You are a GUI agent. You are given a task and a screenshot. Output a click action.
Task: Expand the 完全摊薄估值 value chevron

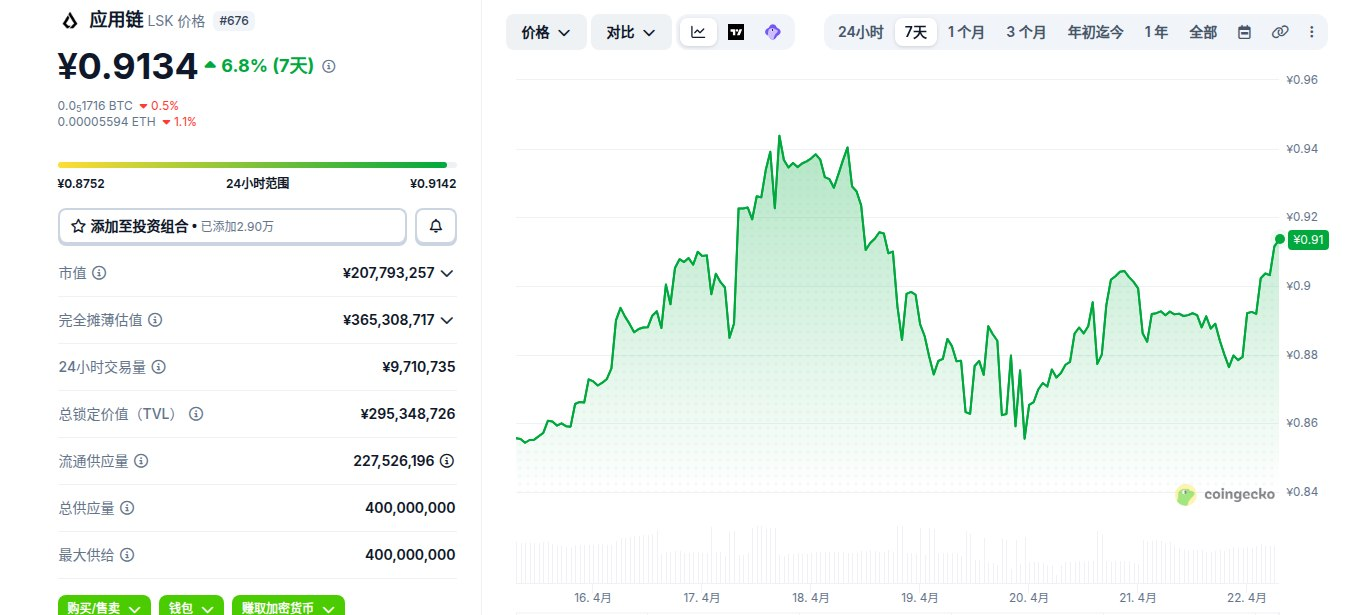pos(447,320)
